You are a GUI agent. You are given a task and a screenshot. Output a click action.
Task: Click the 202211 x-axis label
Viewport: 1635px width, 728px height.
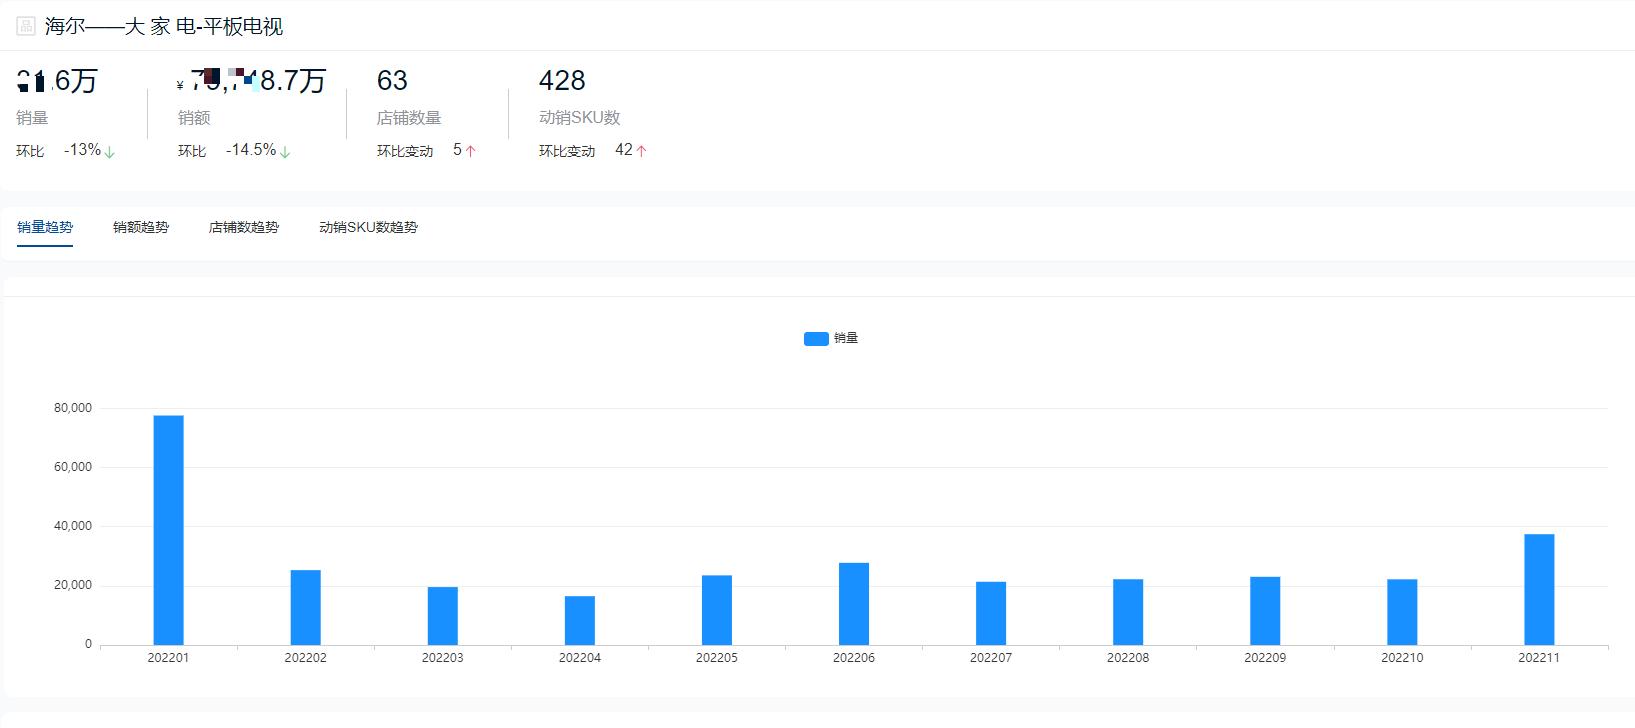[x=1539, y=658]
